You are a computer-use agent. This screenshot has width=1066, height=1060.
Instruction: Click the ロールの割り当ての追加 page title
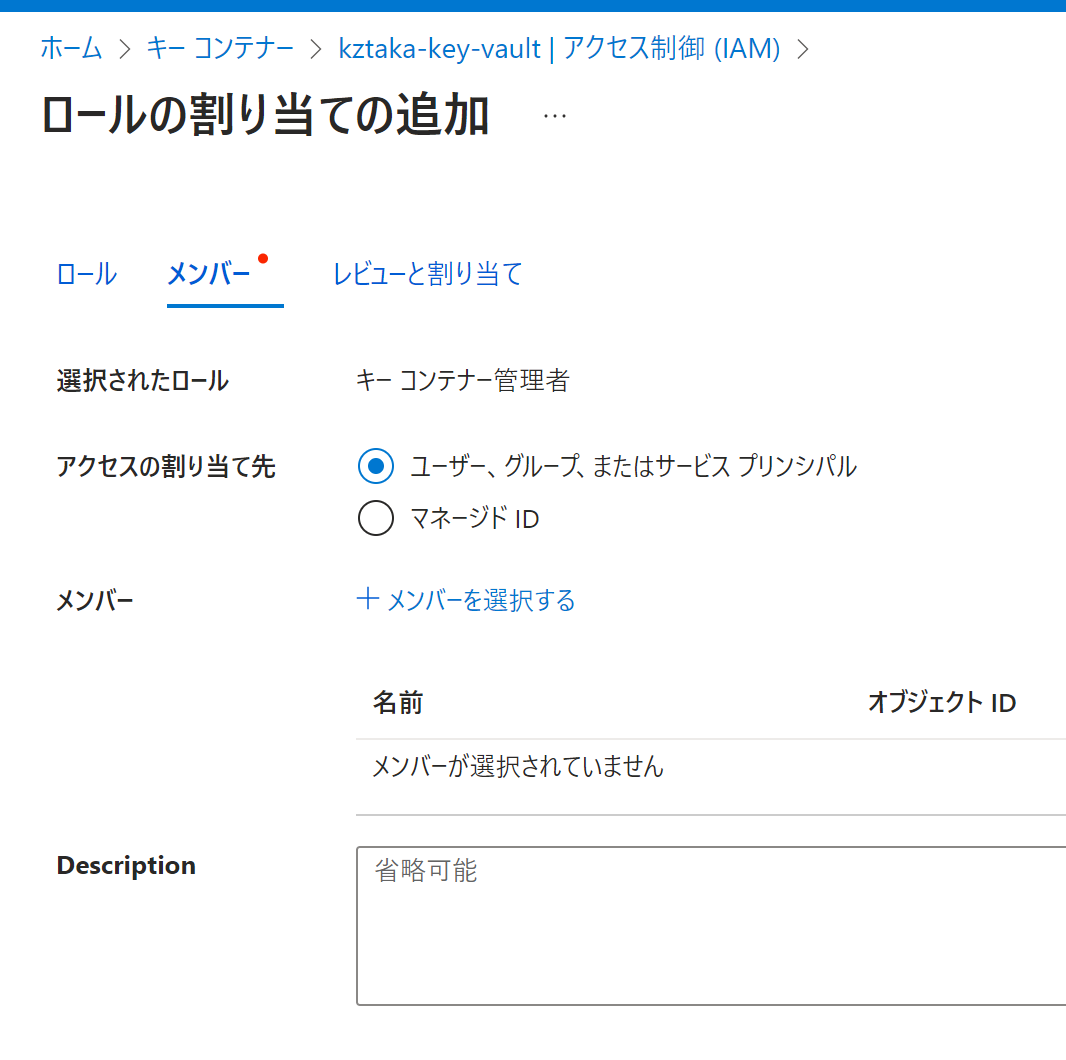pos(265,116)
